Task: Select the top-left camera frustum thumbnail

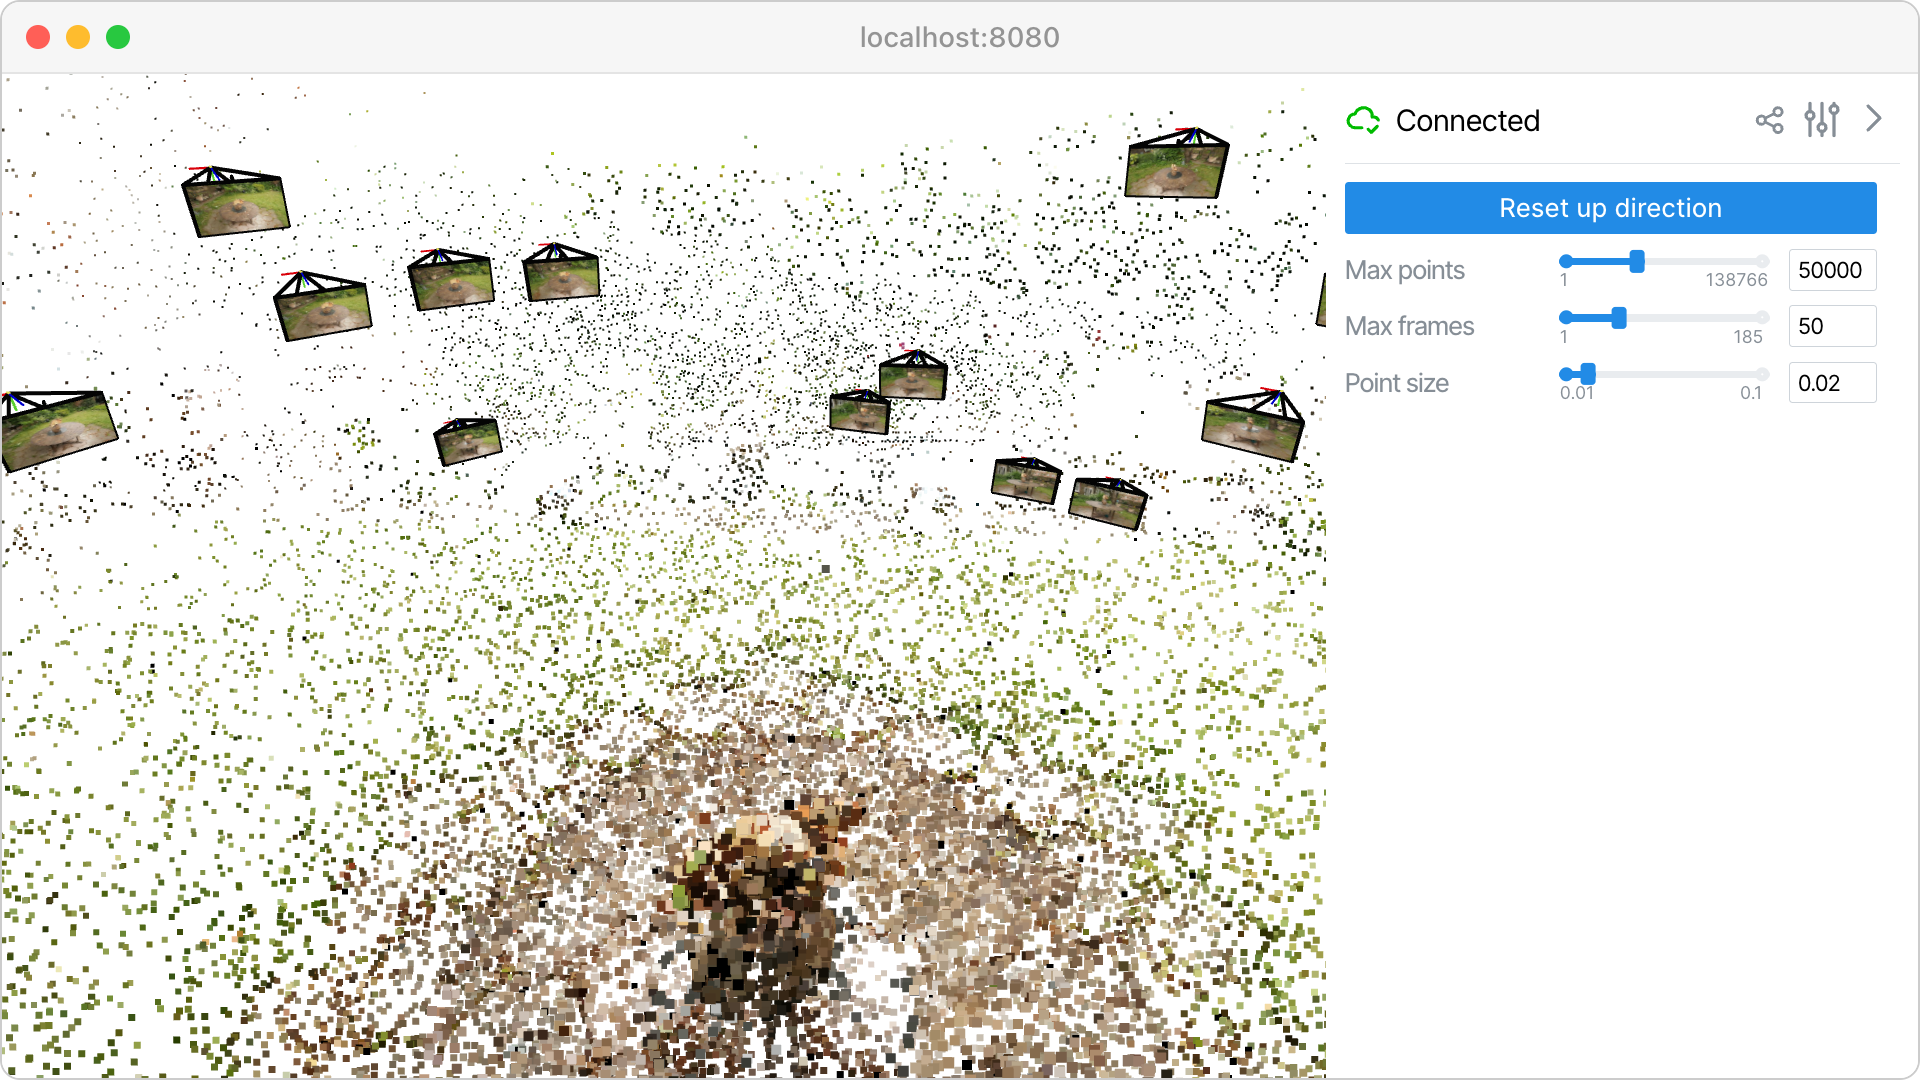Action: point(236,201)
